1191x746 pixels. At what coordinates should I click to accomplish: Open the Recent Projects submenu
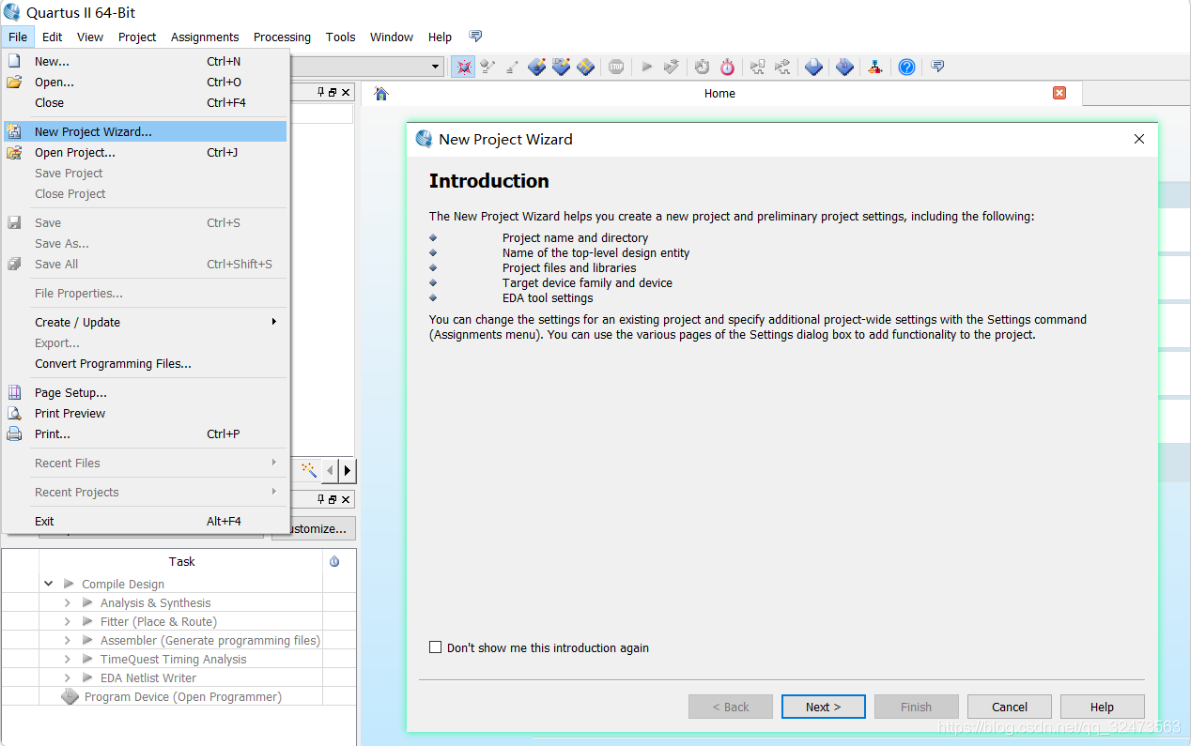[x=146, y=492]
